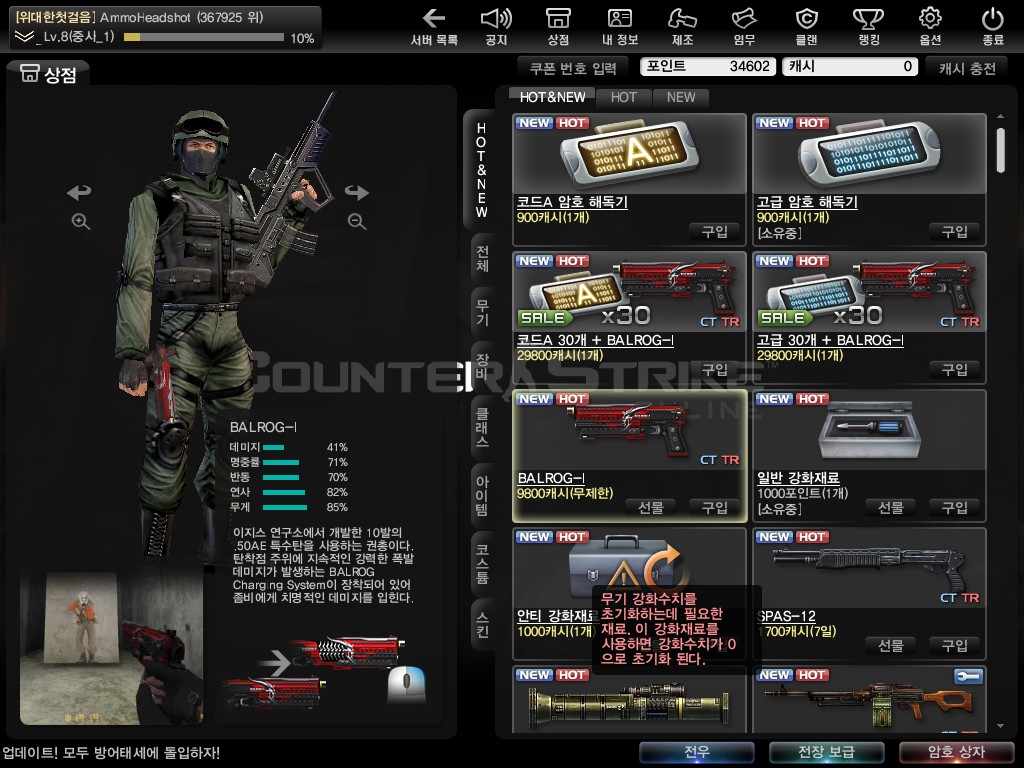
Task: Open the 전우 button at bottom
Action: (696, 752)
